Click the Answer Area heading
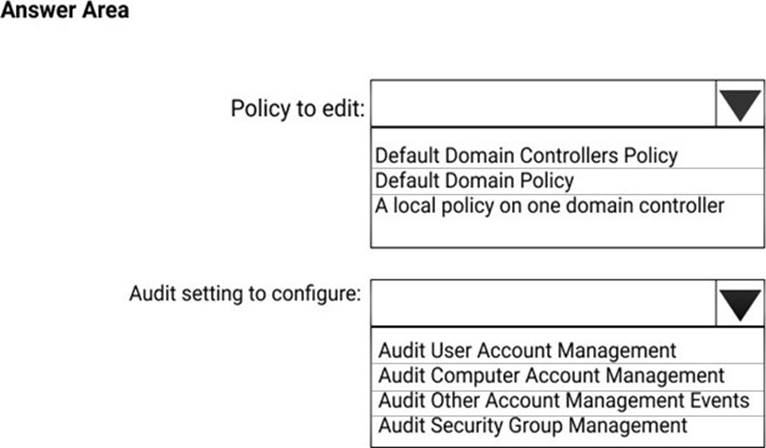Screen dimensions: 766x448 click(x=64, y=13)
